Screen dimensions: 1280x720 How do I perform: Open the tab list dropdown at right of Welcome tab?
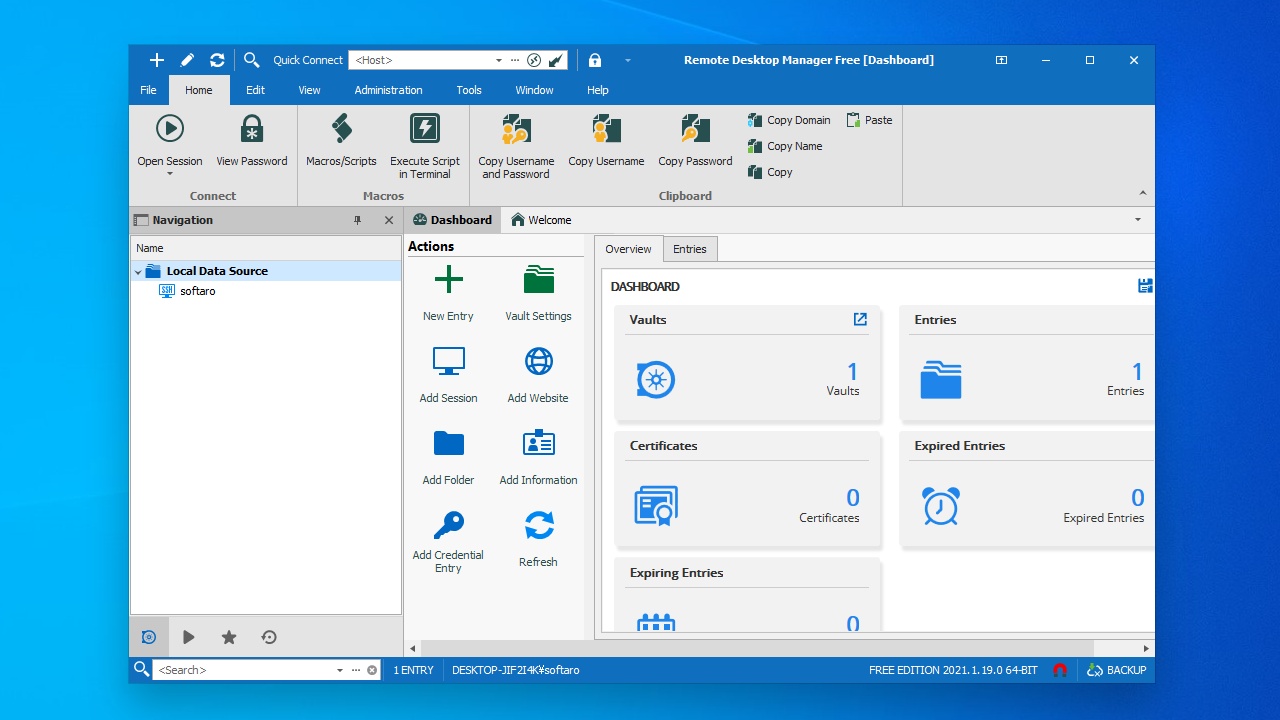click(1138, 220)
